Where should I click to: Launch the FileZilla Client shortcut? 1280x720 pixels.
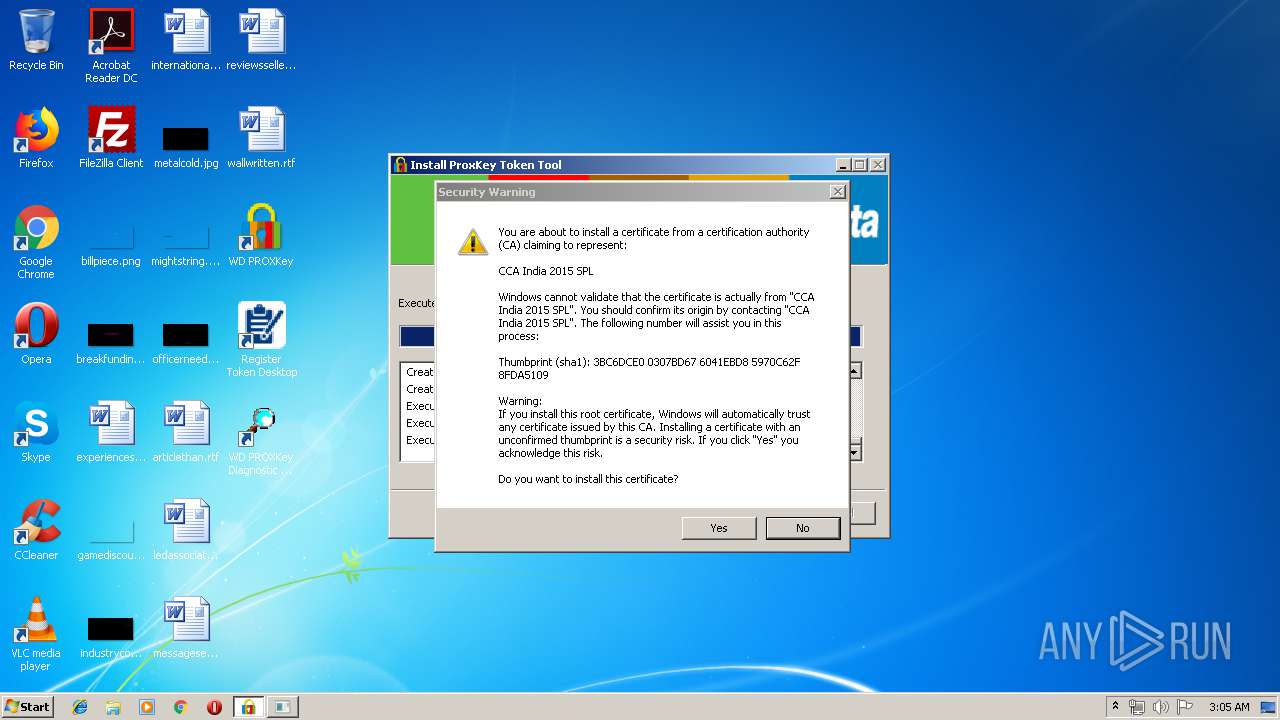click(x=111, y=138)
